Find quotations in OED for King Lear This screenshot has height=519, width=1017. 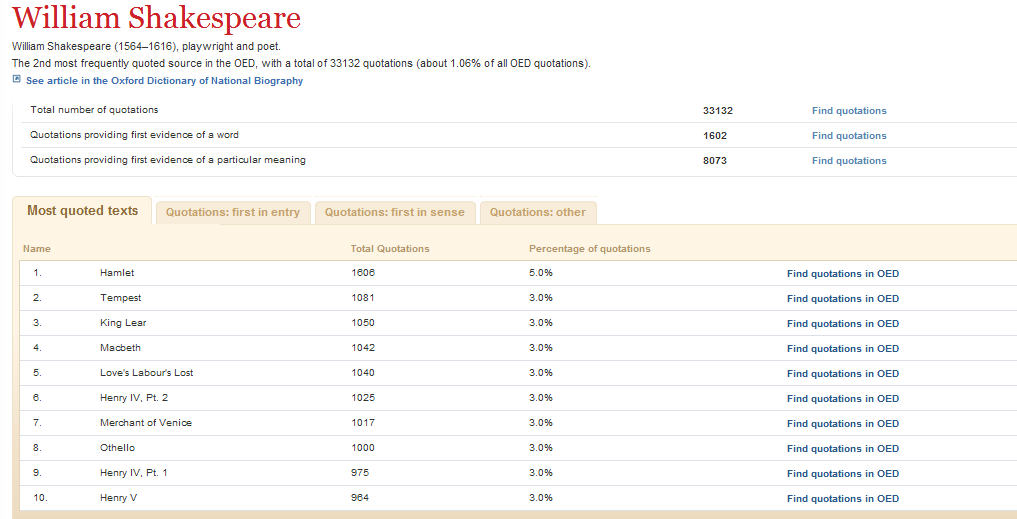point(843,324)
